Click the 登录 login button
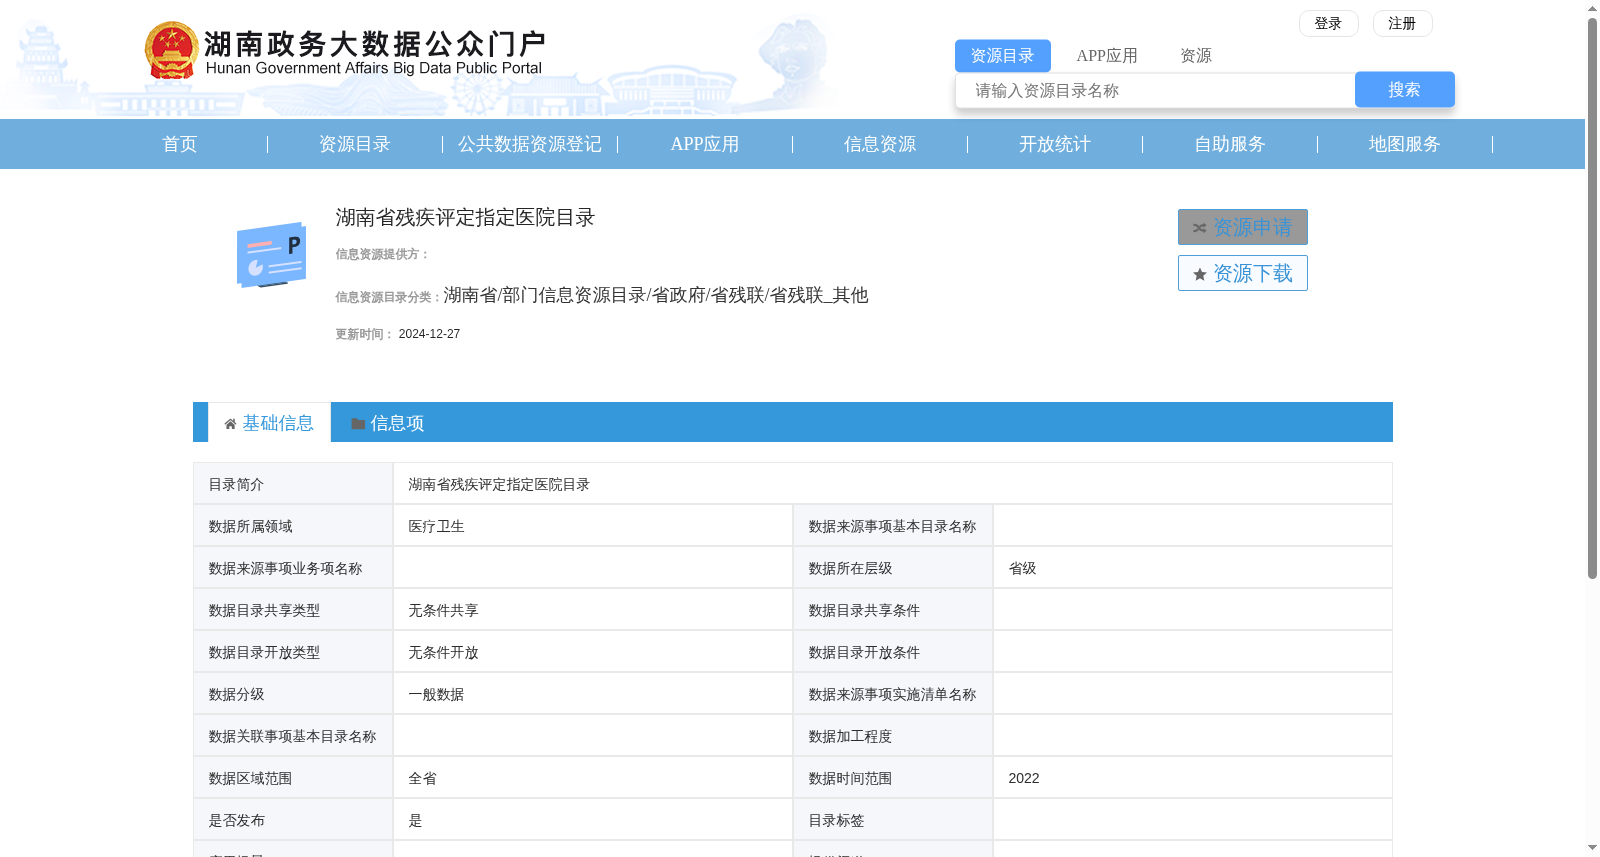The height and width of the screenshot is (857, 1600). pos(1328,24)
